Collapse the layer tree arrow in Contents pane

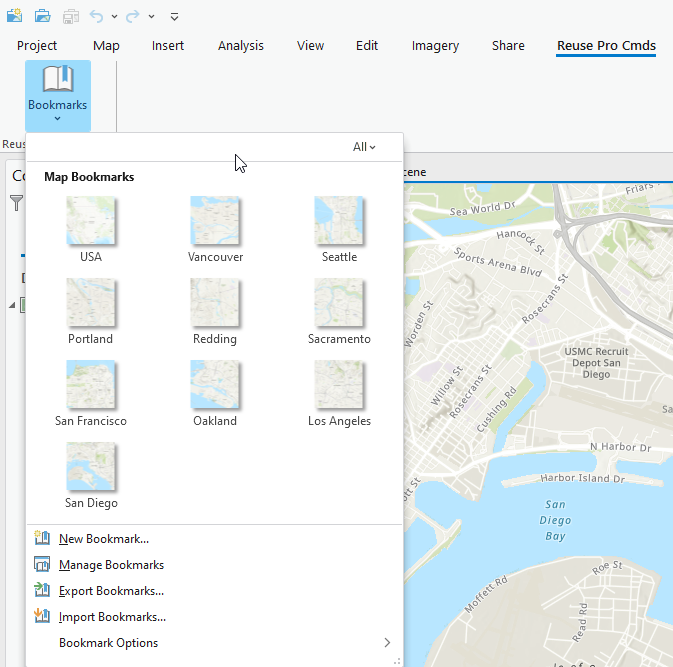point(12,305)
